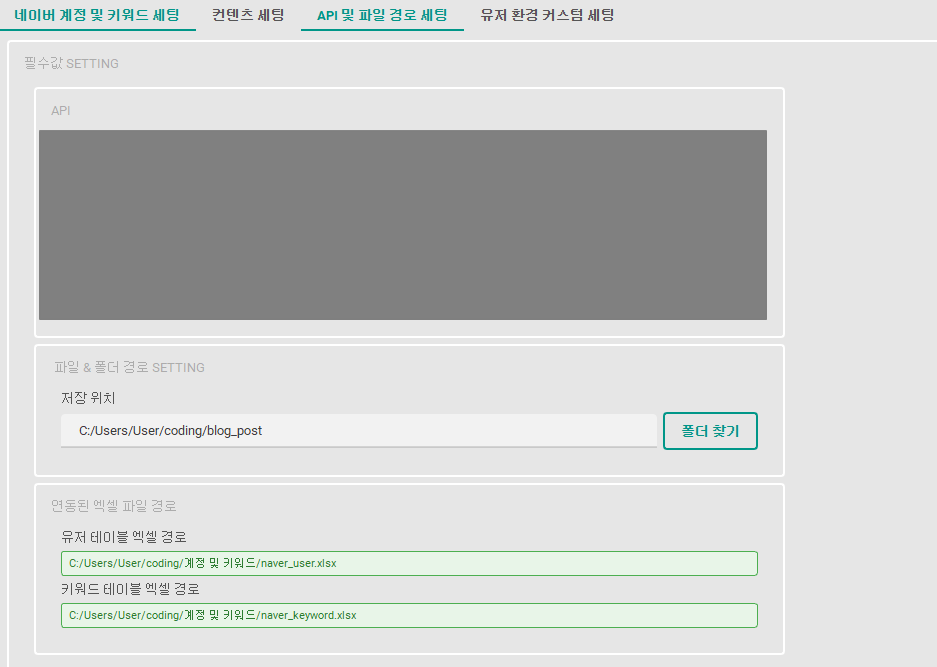The image size is (937, 667).
Task: Click the 파일 & 폴더 경로 SETTING heading
Action: [129, 367]
